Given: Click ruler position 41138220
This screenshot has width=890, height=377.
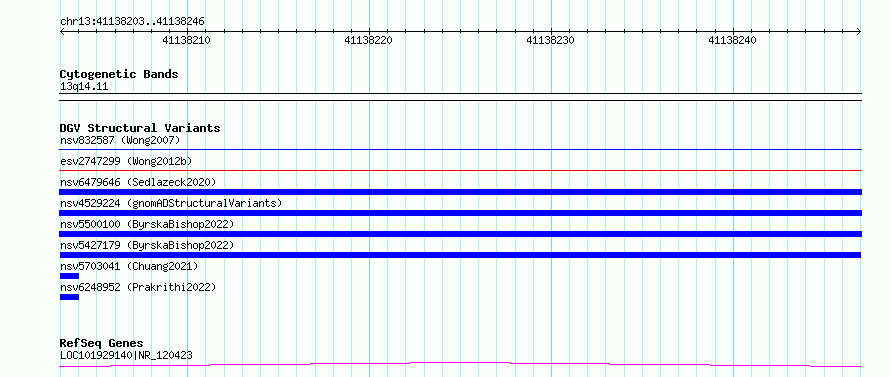Looking at the screenshot, I should click(368, 40).
